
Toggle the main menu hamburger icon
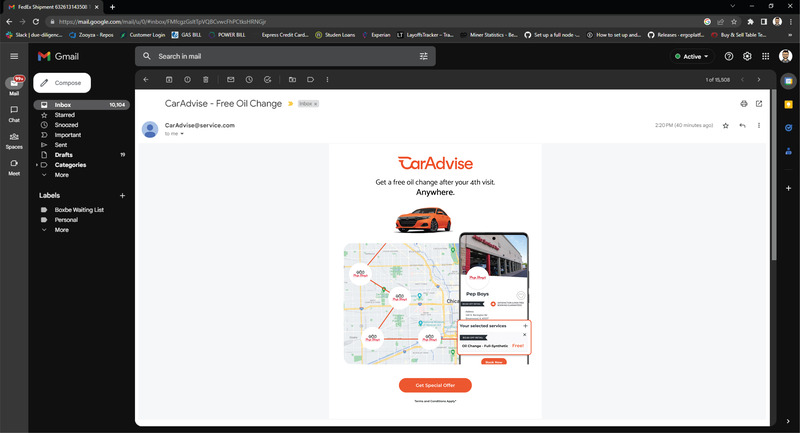point(14,56)
